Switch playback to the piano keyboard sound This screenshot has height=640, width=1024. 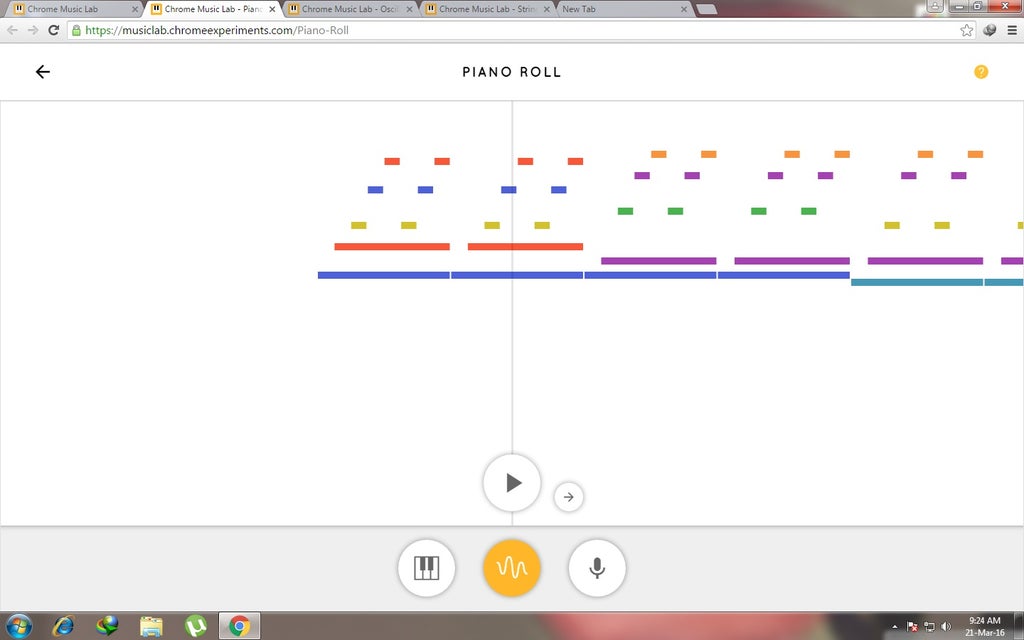coord(426,567)
